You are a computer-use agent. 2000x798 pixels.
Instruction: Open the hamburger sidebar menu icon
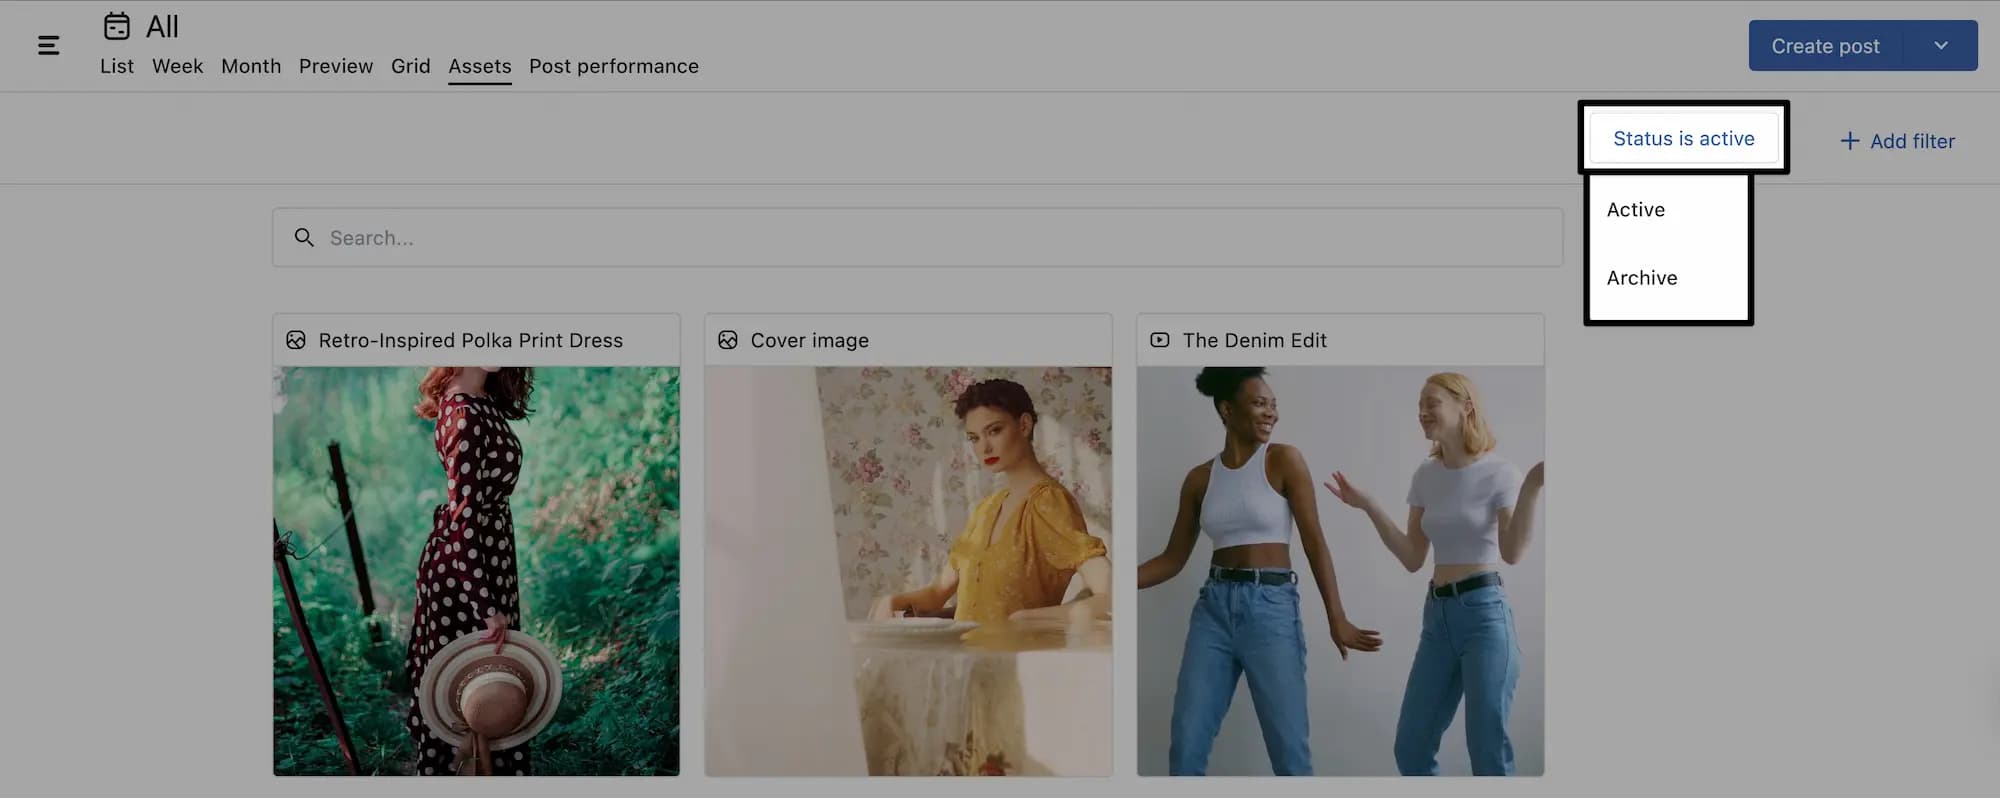[48, 45]
